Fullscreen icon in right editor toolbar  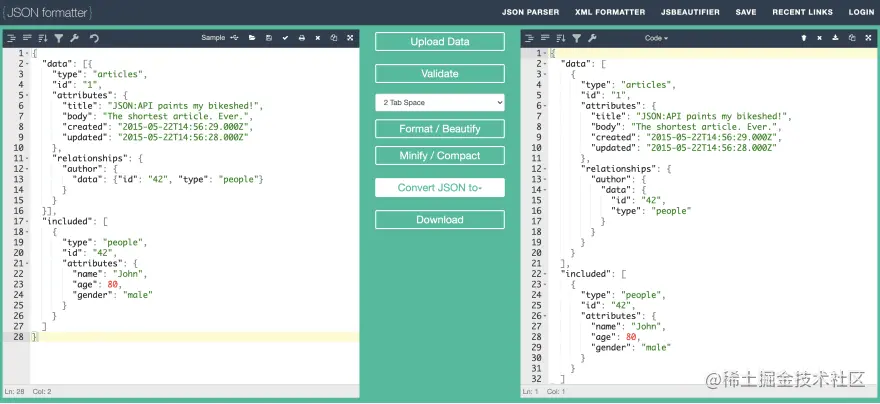(868, 38)
